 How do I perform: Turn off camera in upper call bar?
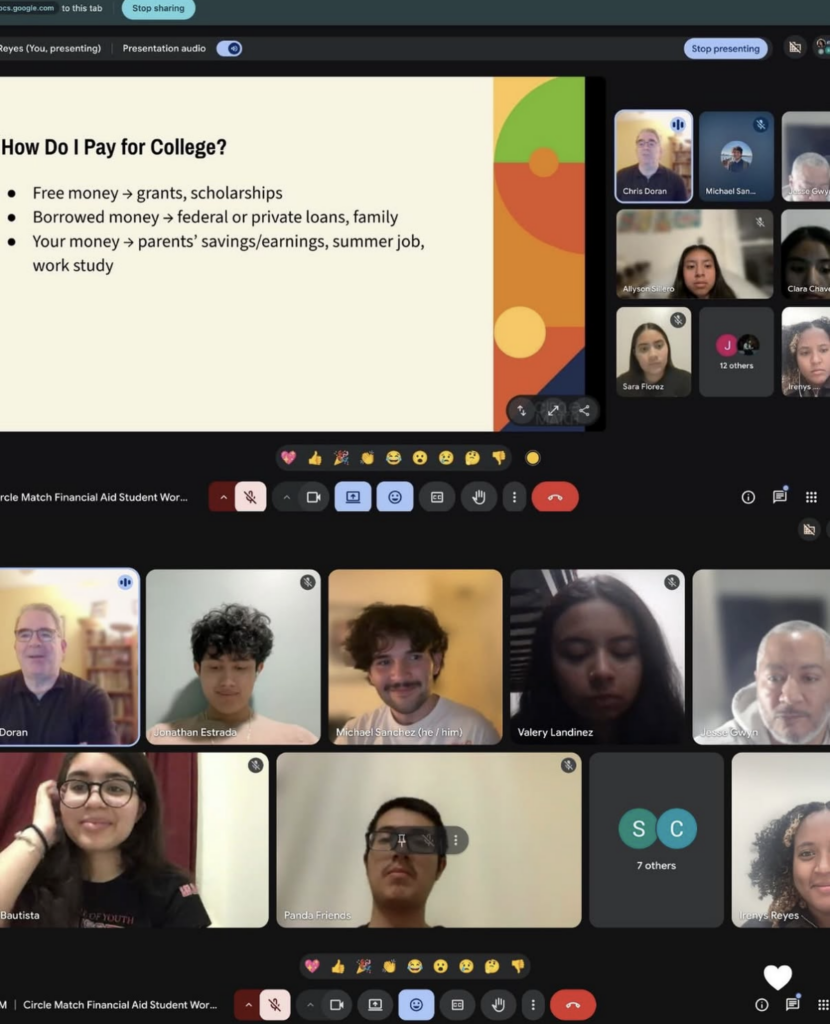313,497
